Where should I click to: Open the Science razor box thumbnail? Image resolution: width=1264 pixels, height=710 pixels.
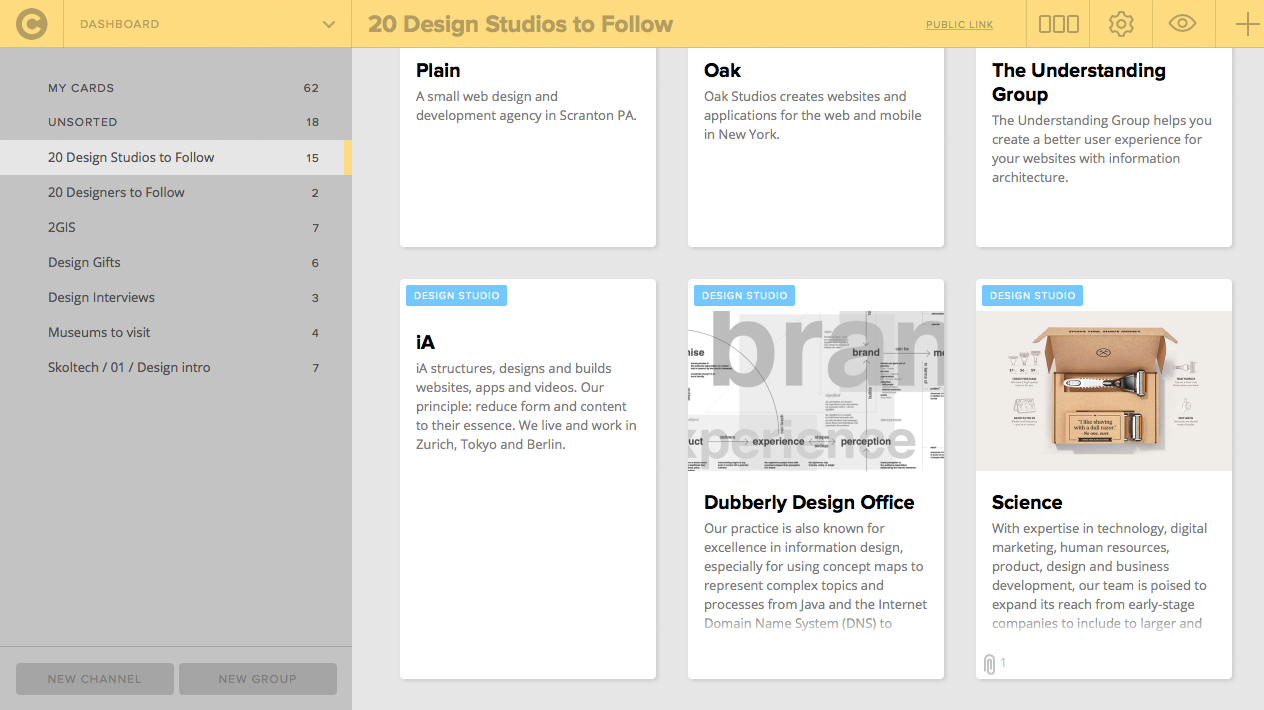1104,391
